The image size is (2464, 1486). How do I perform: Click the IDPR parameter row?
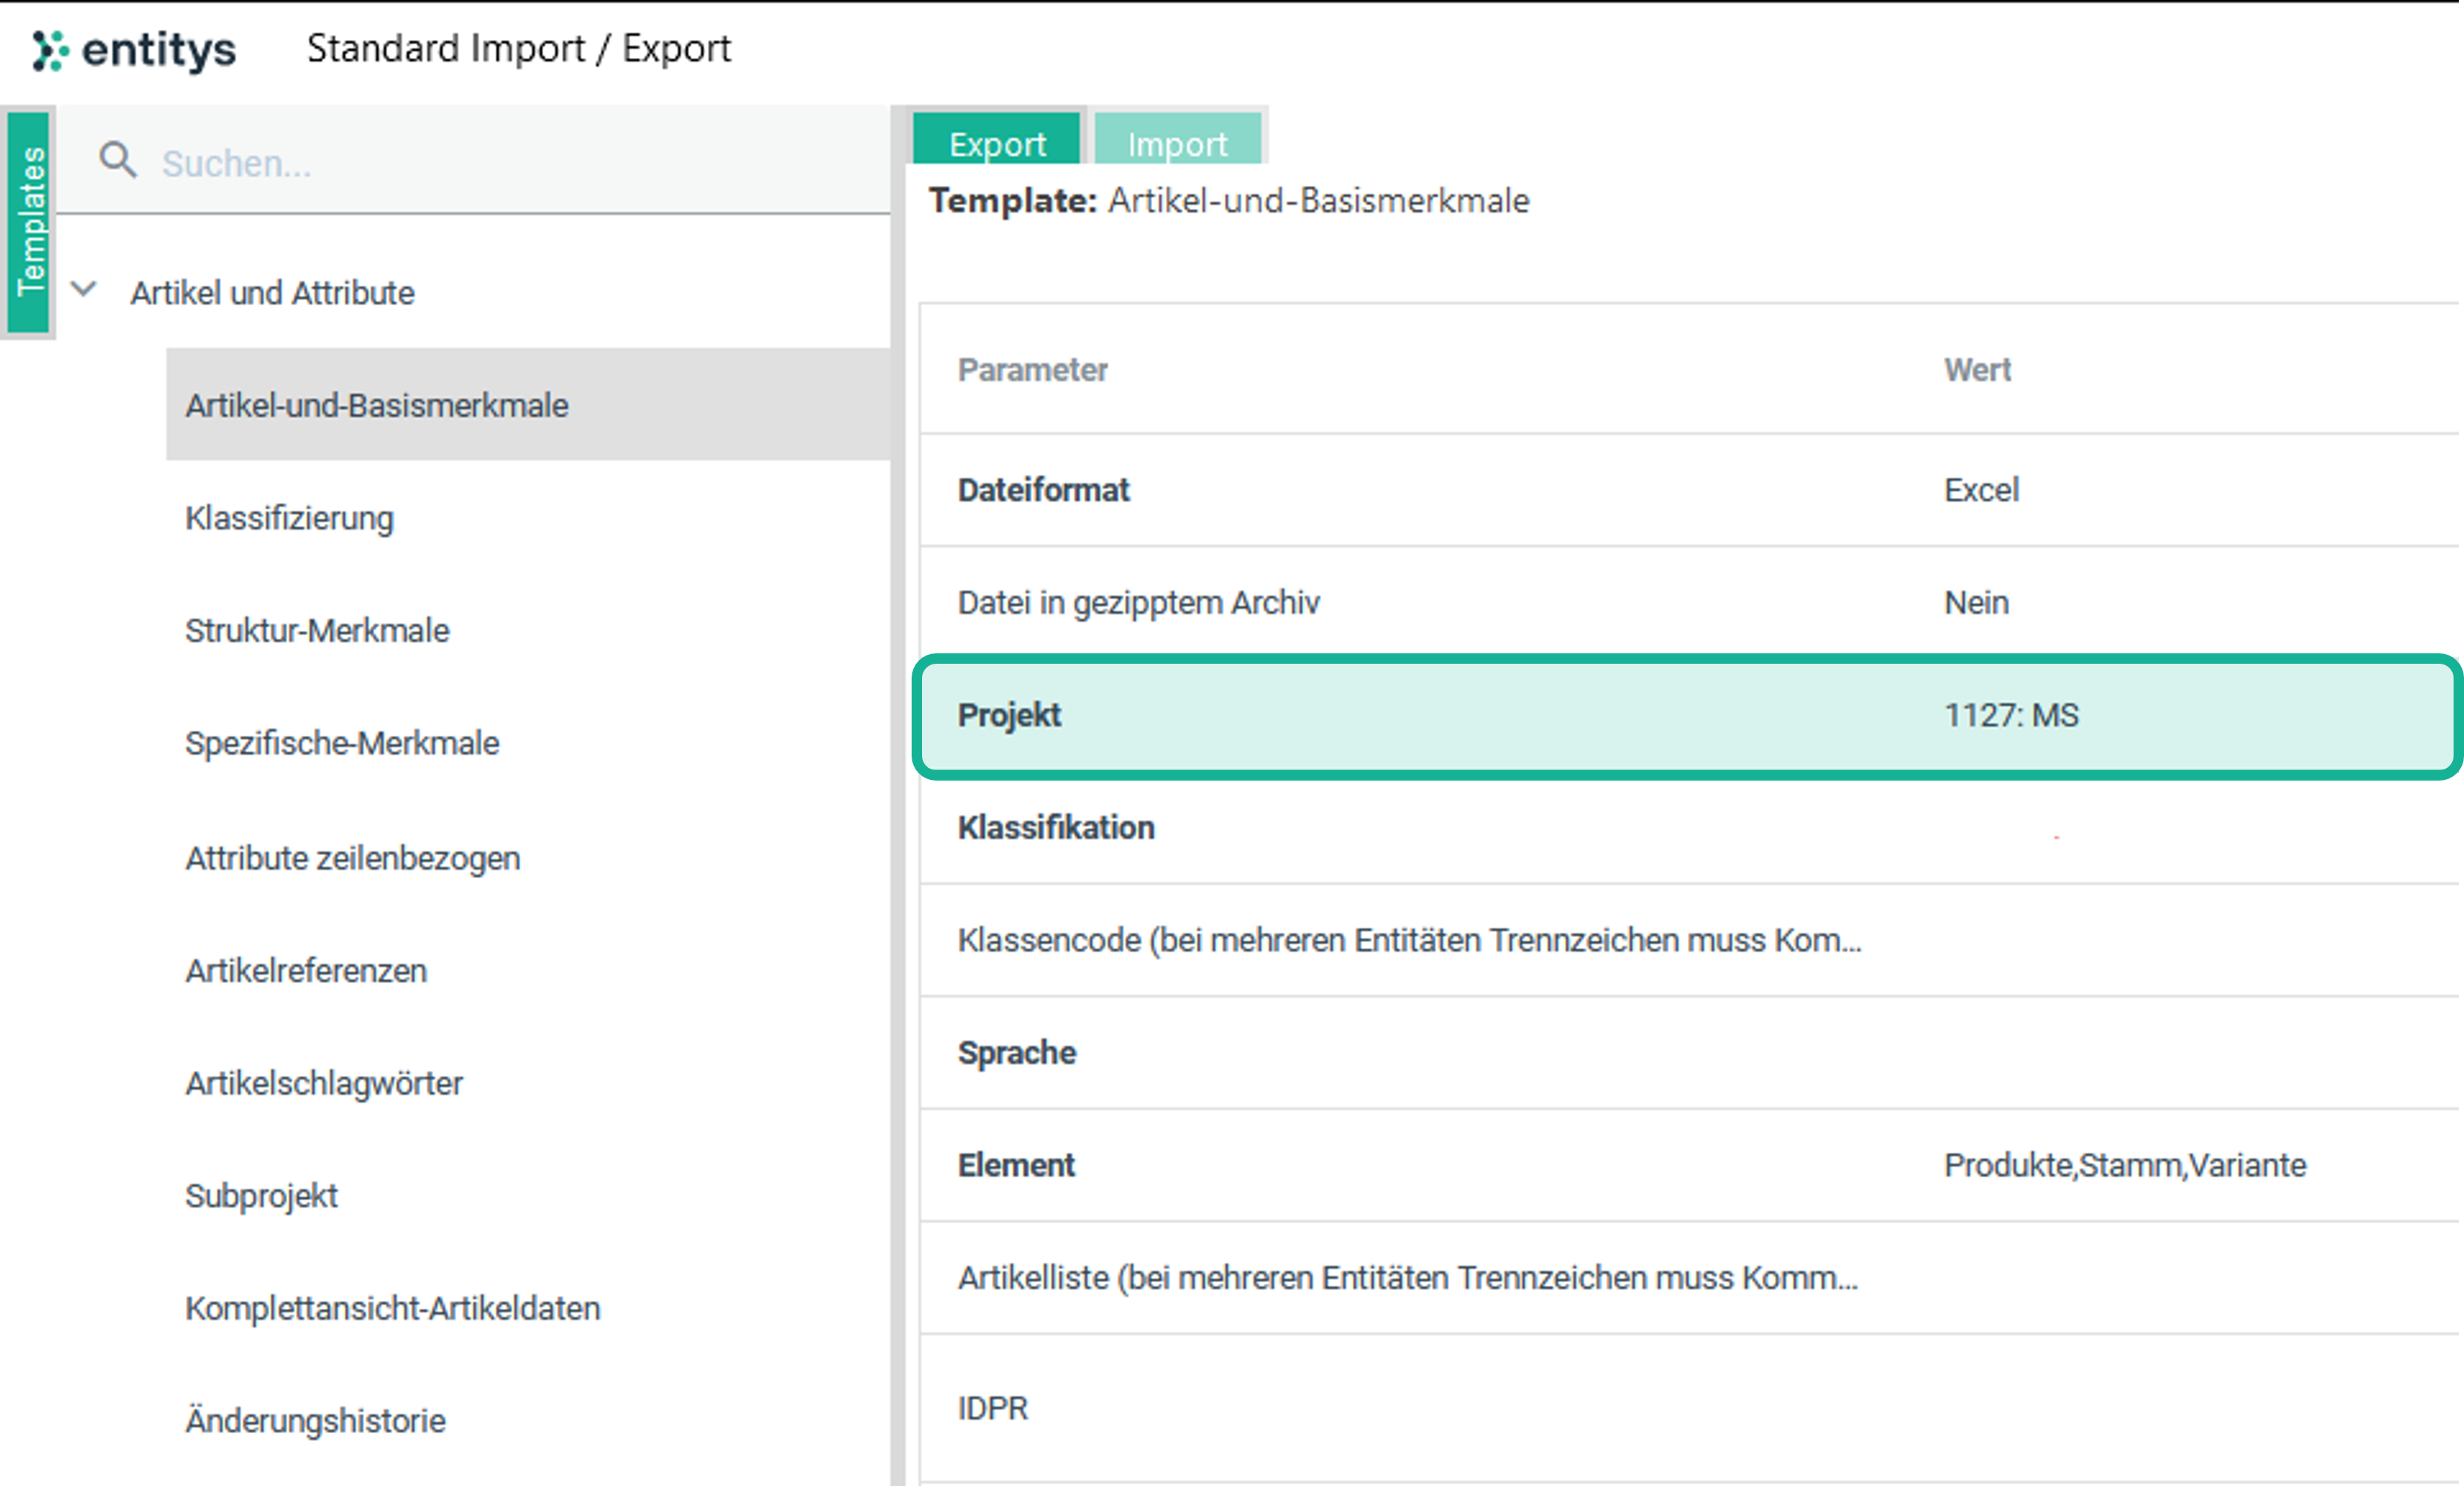[x=1689, y=1408]
